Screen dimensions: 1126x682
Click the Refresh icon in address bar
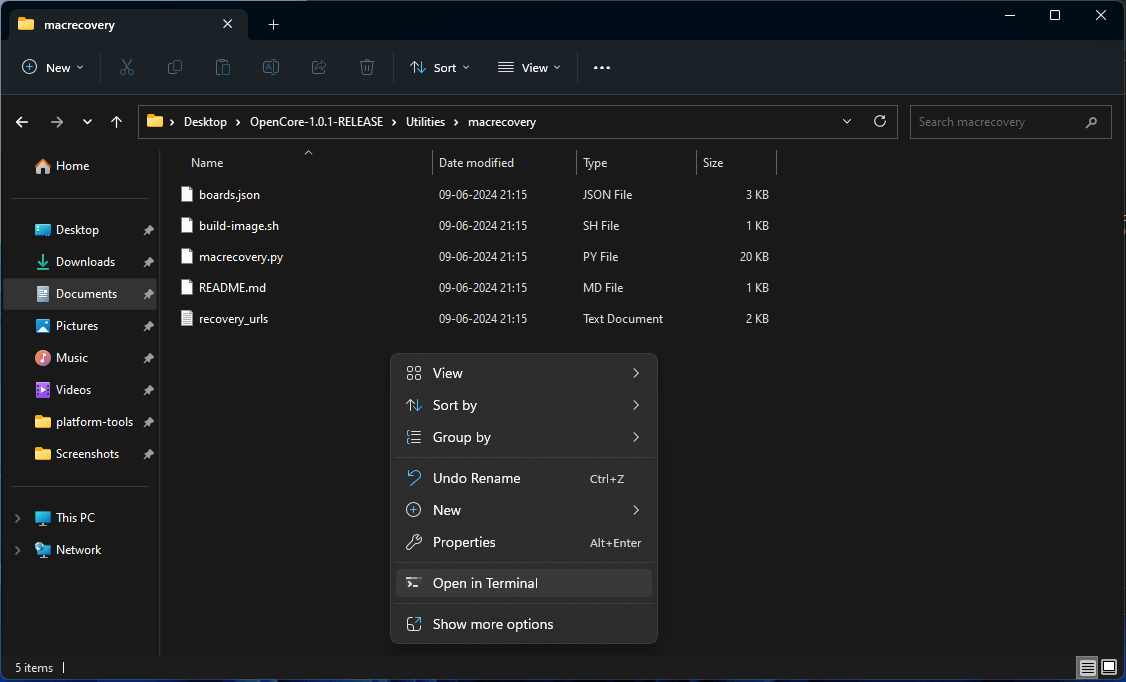click(x=880, y=122)
